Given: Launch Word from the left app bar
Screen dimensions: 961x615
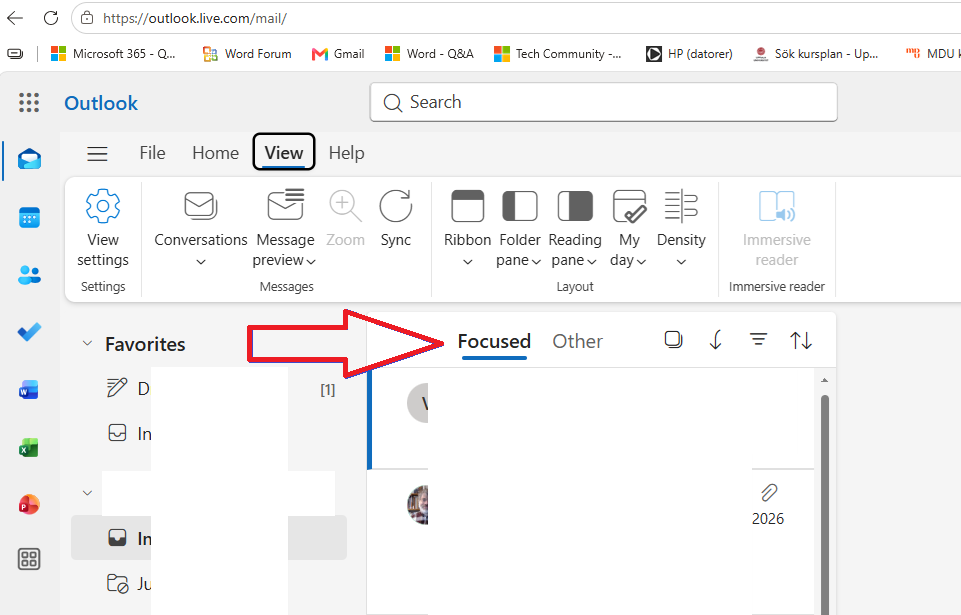Looking at the screenshot, I should pyautogui.click(x=29, y=390).
